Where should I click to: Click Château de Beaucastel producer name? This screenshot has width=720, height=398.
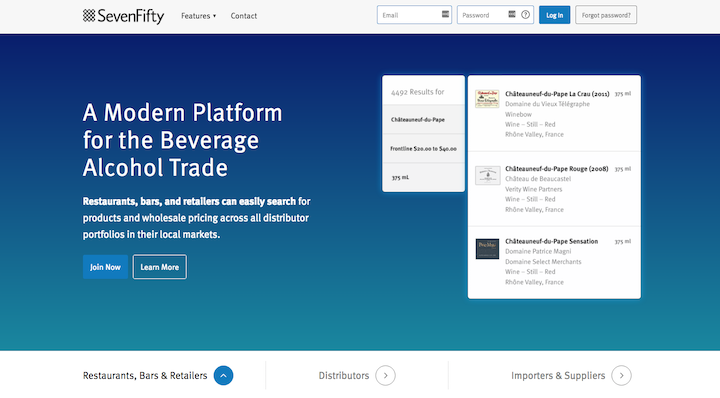[x=538, y=179]
